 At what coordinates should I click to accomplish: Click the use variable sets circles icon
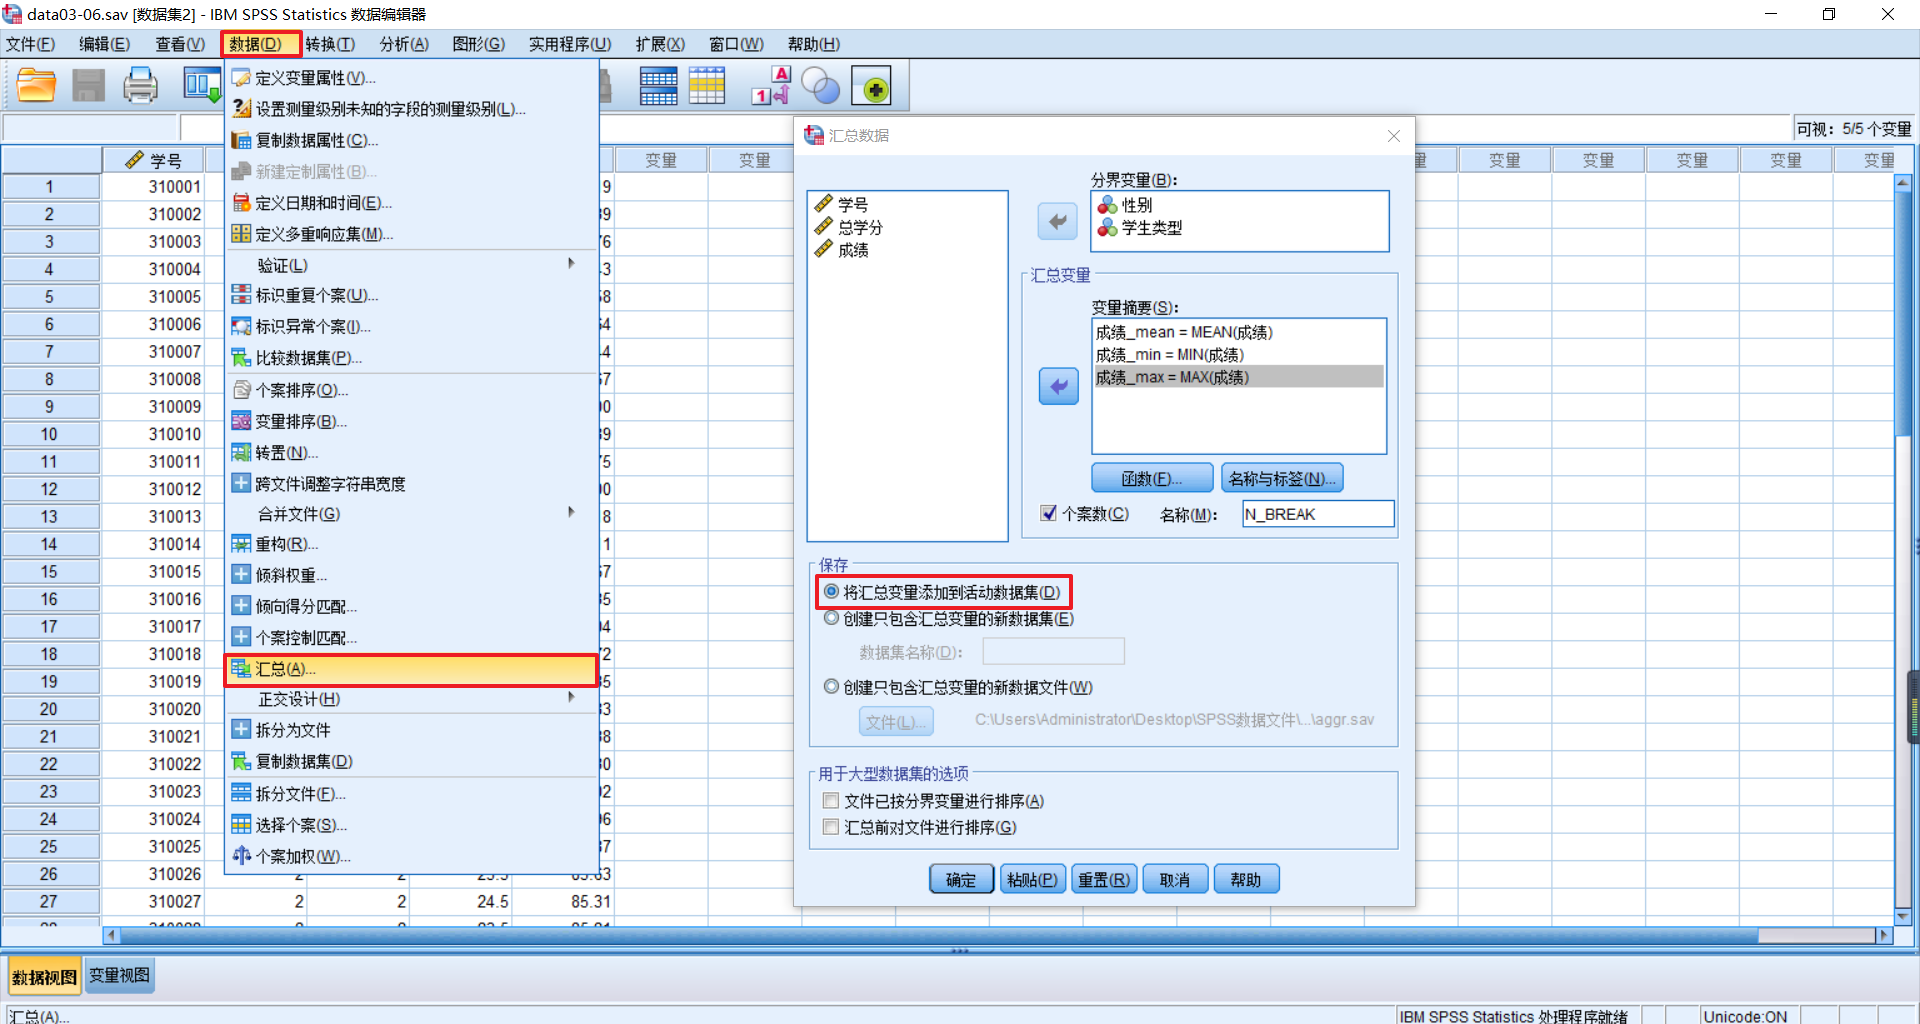point(821,86)
